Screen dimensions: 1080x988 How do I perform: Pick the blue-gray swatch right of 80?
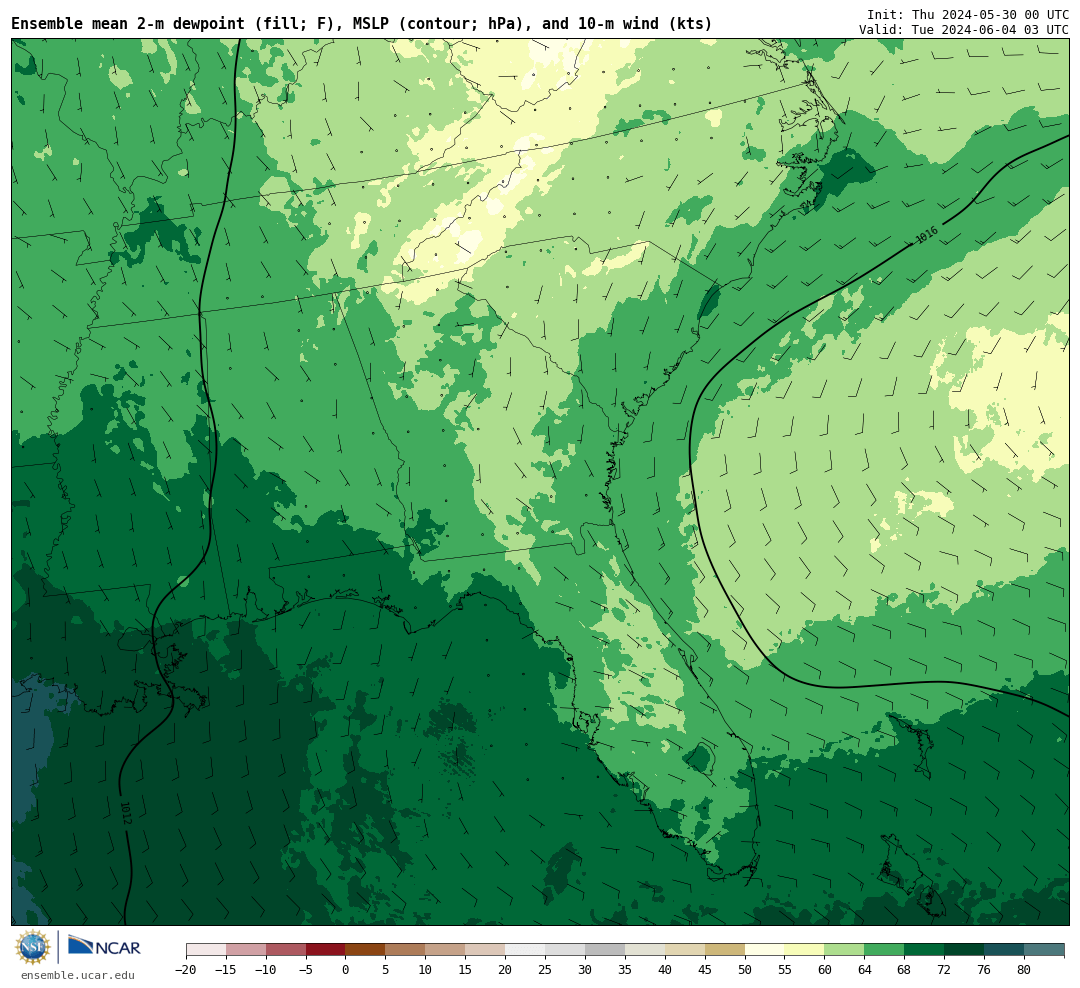click(1044, 950)
